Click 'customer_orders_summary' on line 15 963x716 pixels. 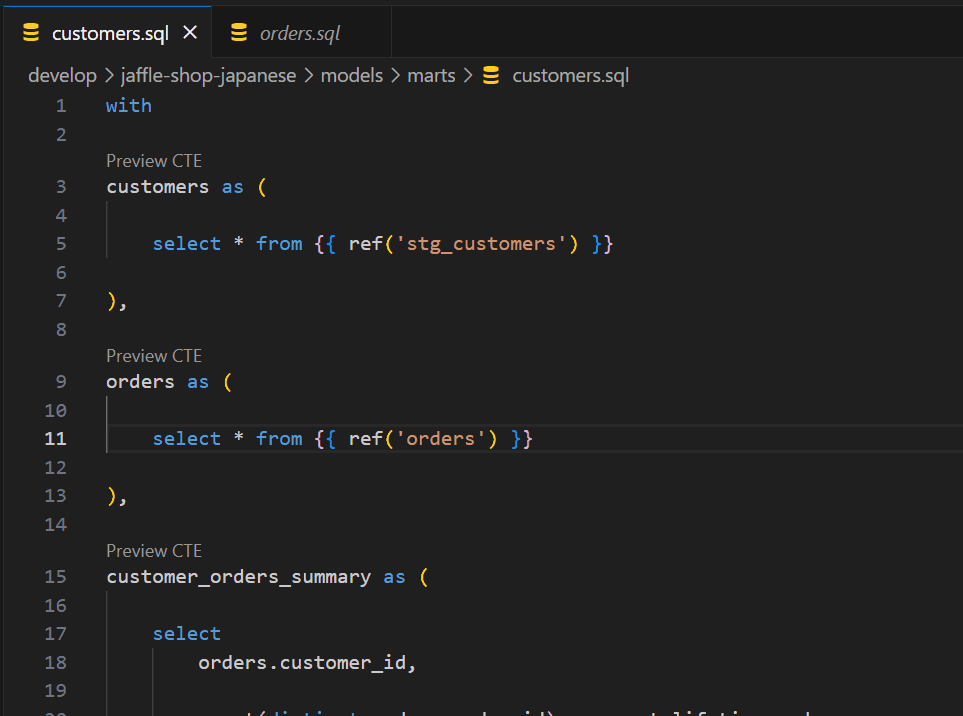pos(238,577)
